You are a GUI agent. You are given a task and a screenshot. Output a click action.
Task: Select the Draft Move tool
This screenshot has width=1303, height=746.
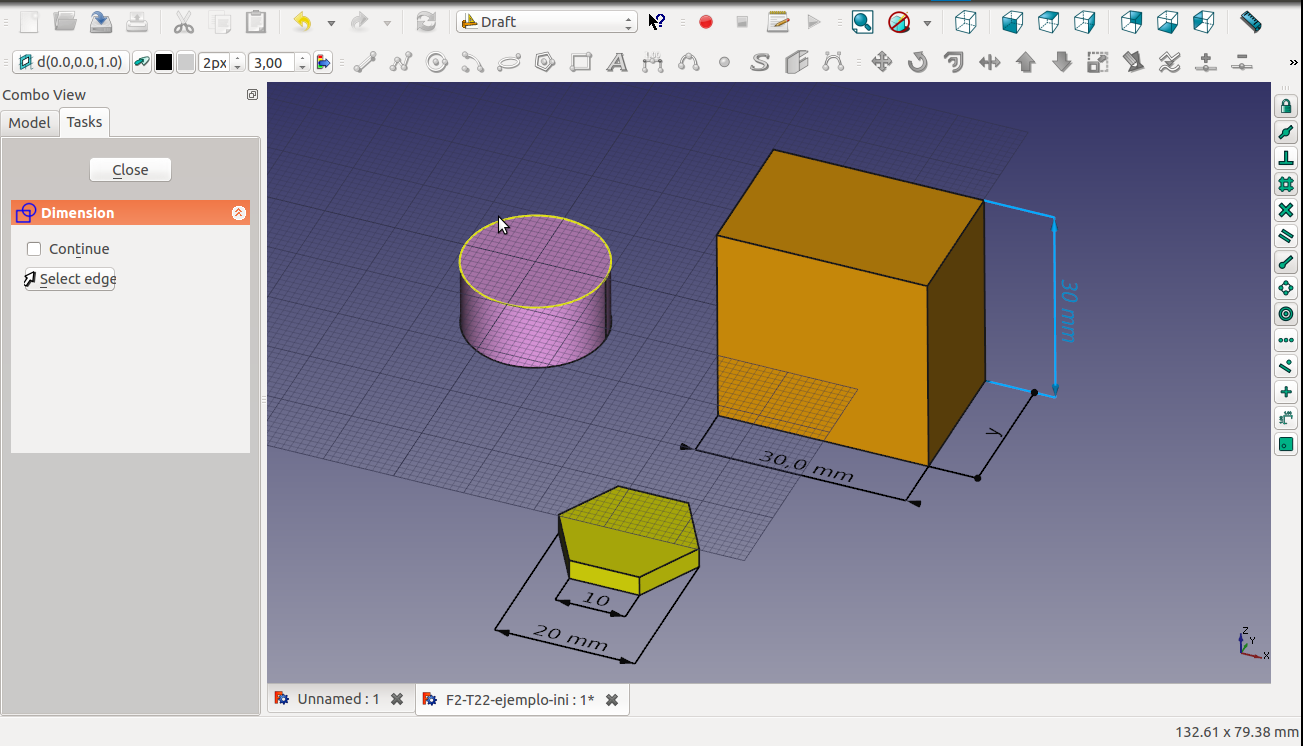pyautogui.click(x=881, y=63)
